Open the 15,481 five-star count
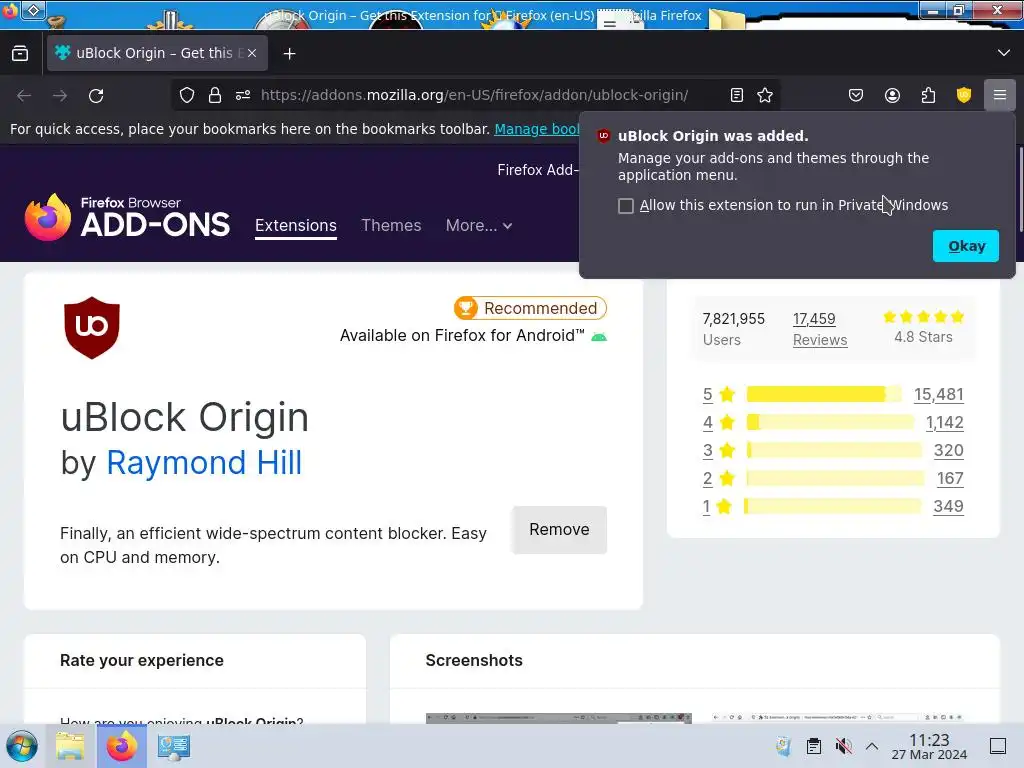Image resolution: width=1024 pixels, height=768 pixels. click(938, 394)
